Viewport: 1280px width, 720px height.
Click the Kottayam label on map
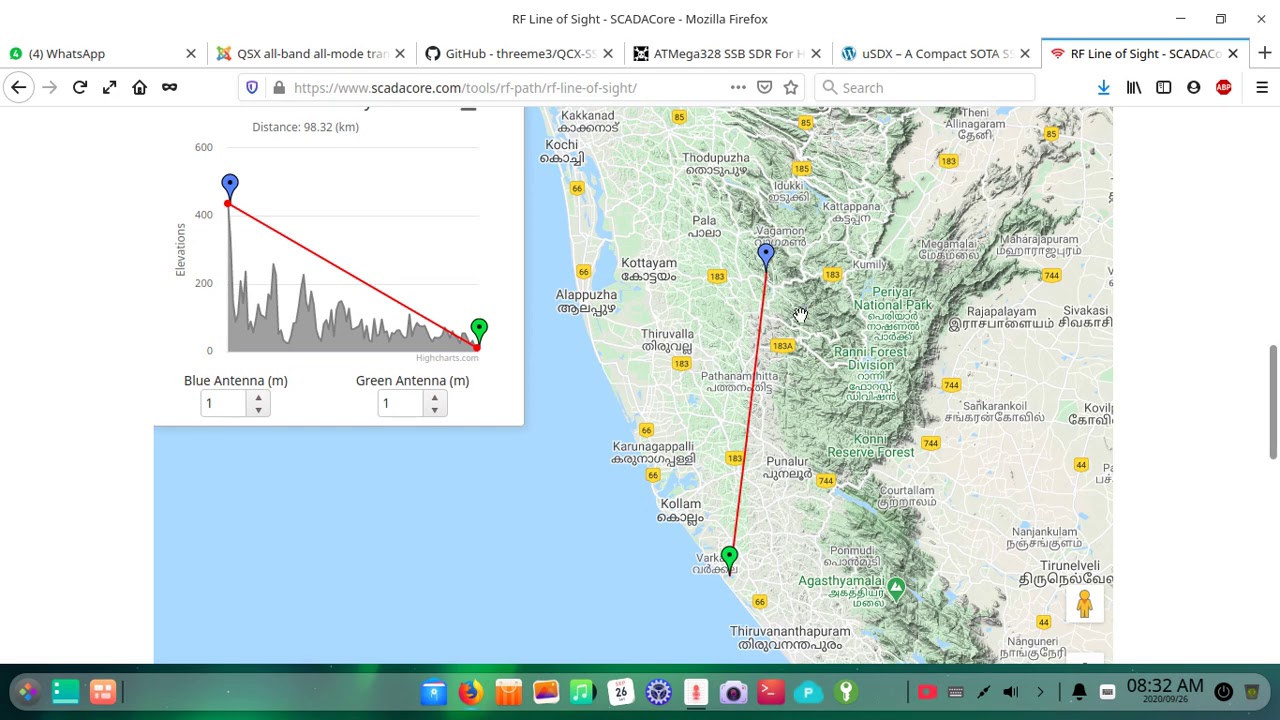[649, 270]
